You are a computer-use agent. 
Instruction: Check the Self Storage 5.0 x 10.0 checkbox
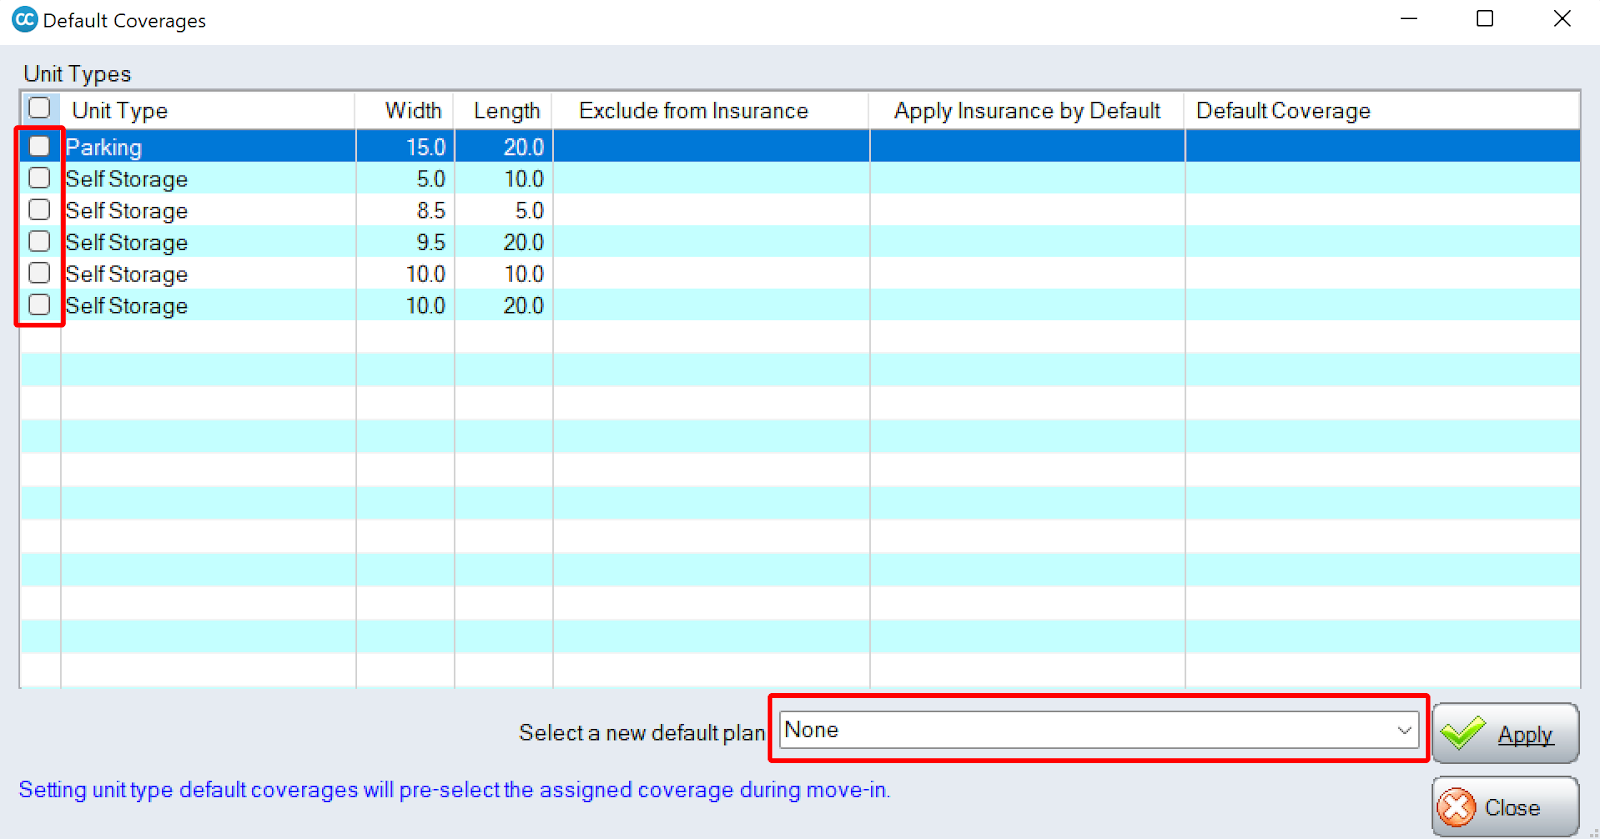tap(39, 178)
